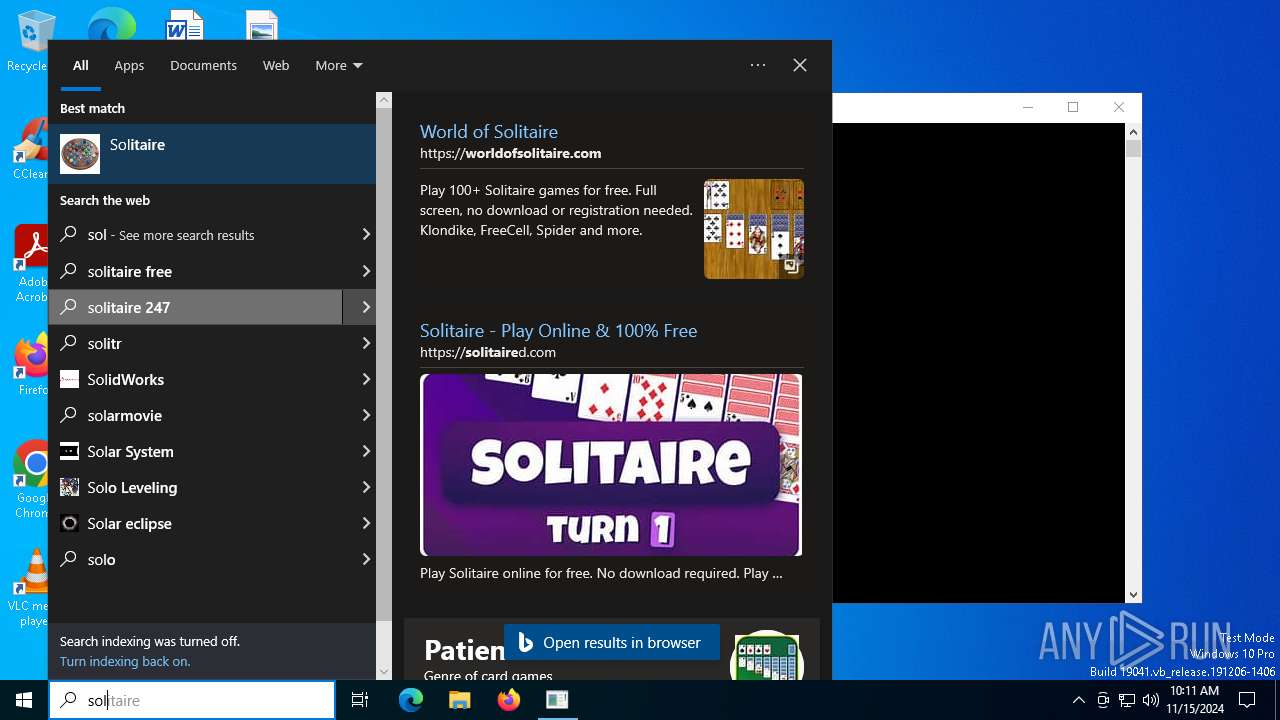1280x720 pixels.
Task: Expand the 'solitr' suggestion arrow
Action: [x=366, y=343]
